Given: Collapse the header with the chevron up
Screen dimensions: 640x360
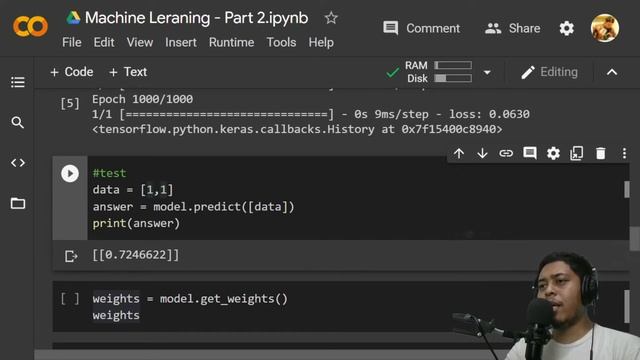Looking at the screenshot, I should pyautogui.click(x=612, y=72).
